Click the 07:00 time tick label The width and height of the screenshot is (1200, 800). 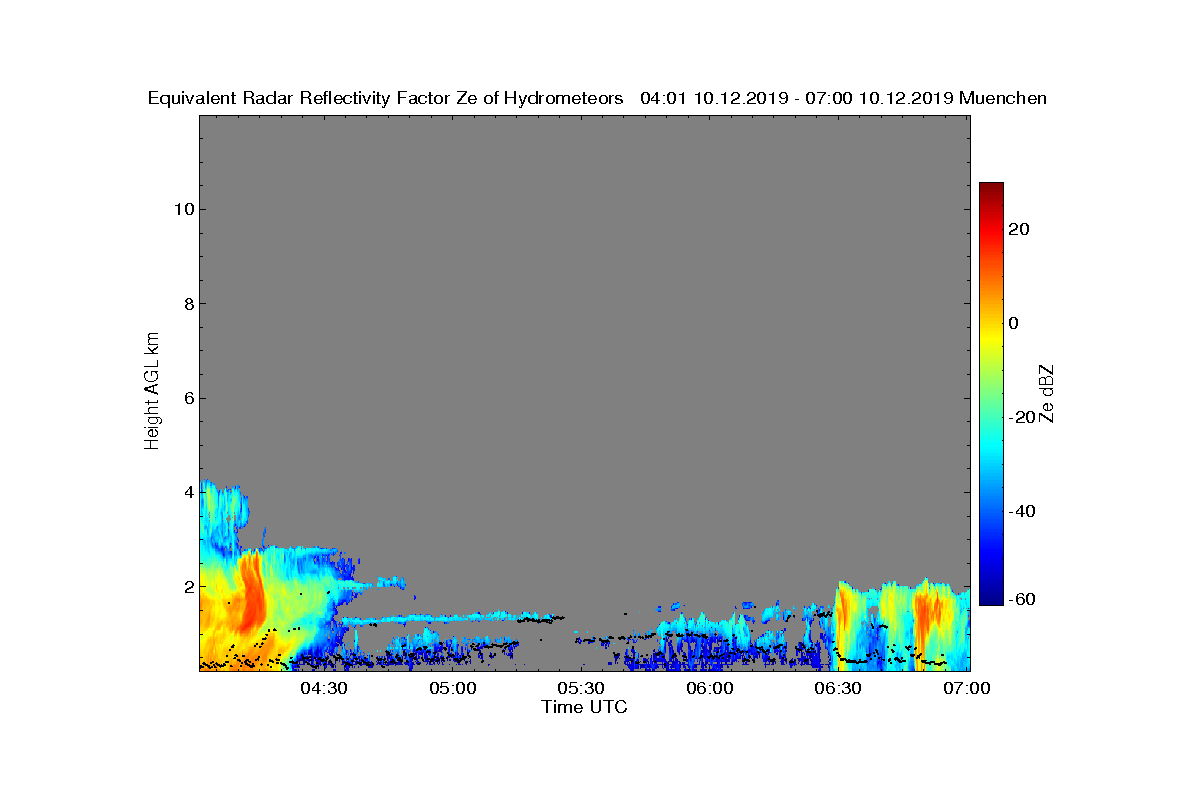pyautogui.click(x=967, y=689)
